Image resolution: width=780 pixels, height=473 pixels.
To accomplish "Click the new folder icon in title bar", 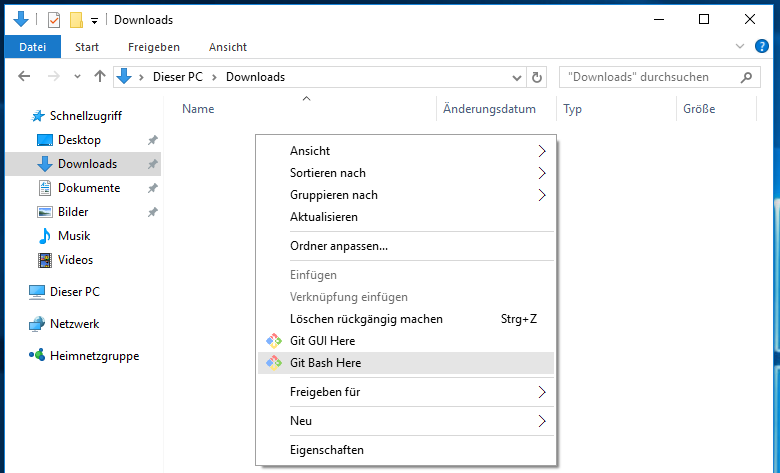I will pos(76,20).
